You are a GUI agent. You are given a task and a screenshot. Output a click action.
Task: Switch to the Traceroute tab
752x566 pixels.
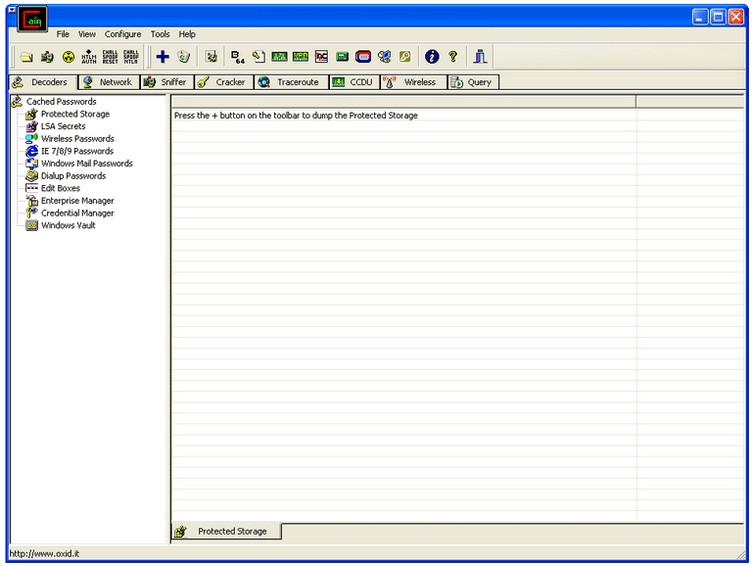(292, 82)
